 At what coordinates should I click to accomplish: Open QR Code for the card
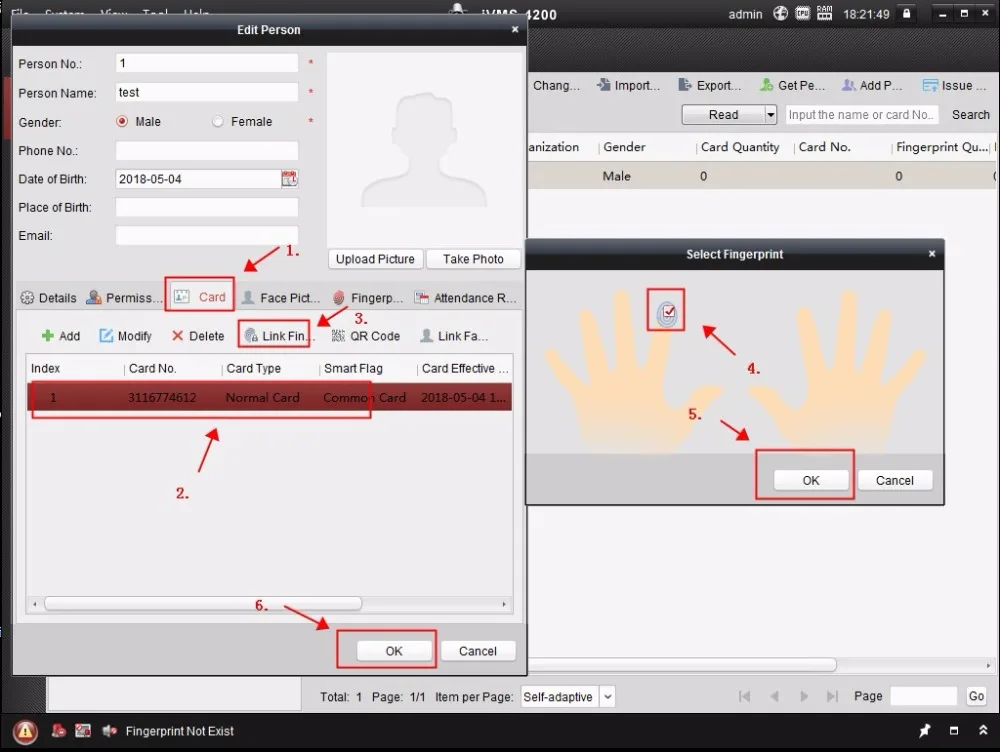[x=366, y=335]
